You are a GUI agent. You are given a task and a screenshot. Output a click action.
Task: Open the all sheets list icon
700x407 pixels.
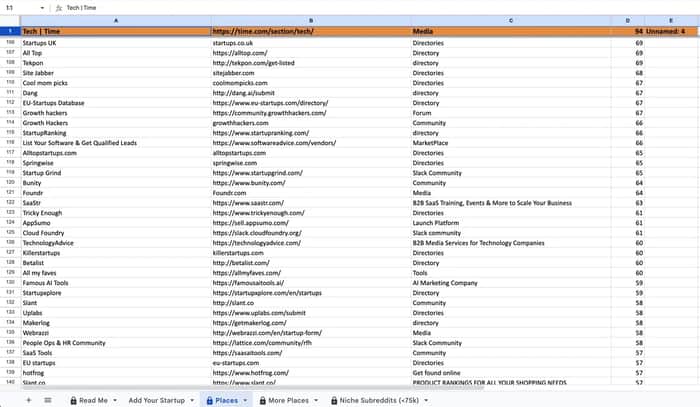[48, 400]
